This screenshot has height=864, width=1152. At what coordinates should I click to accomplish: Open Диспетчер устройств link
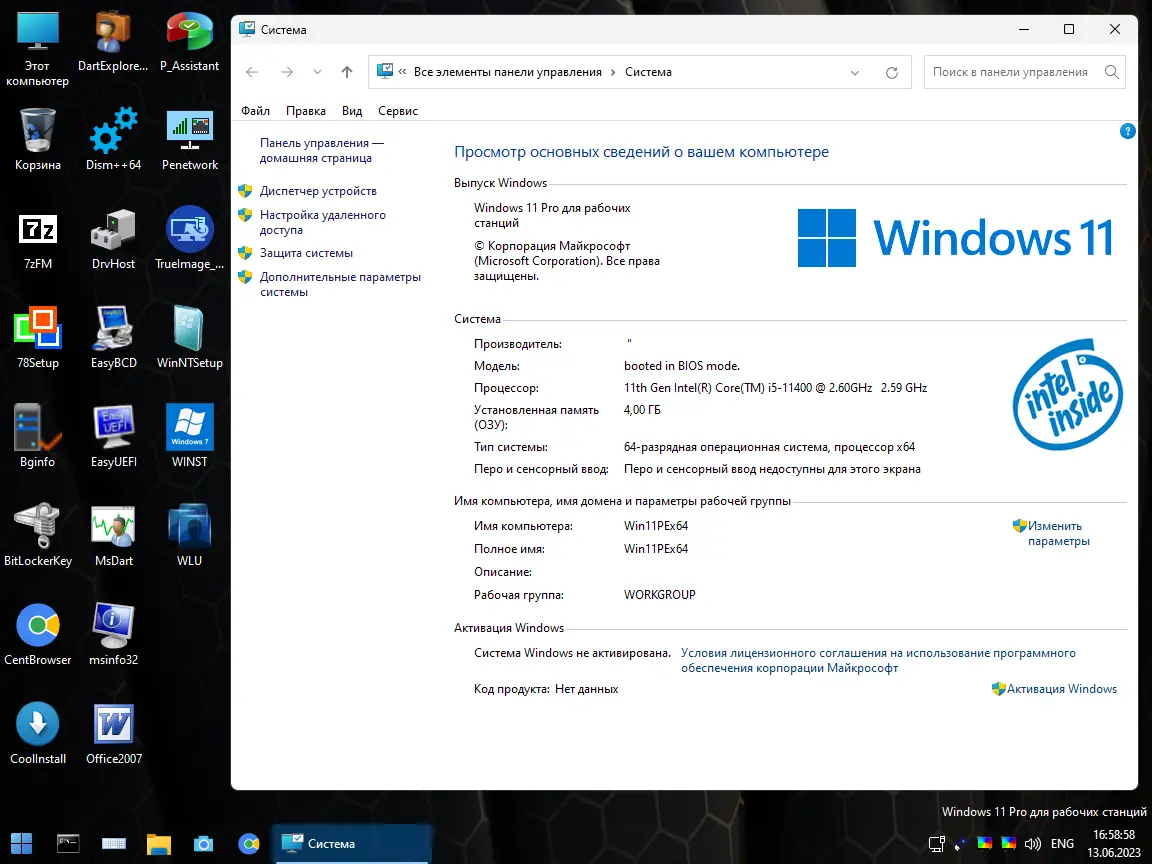[x=317, y=191]
